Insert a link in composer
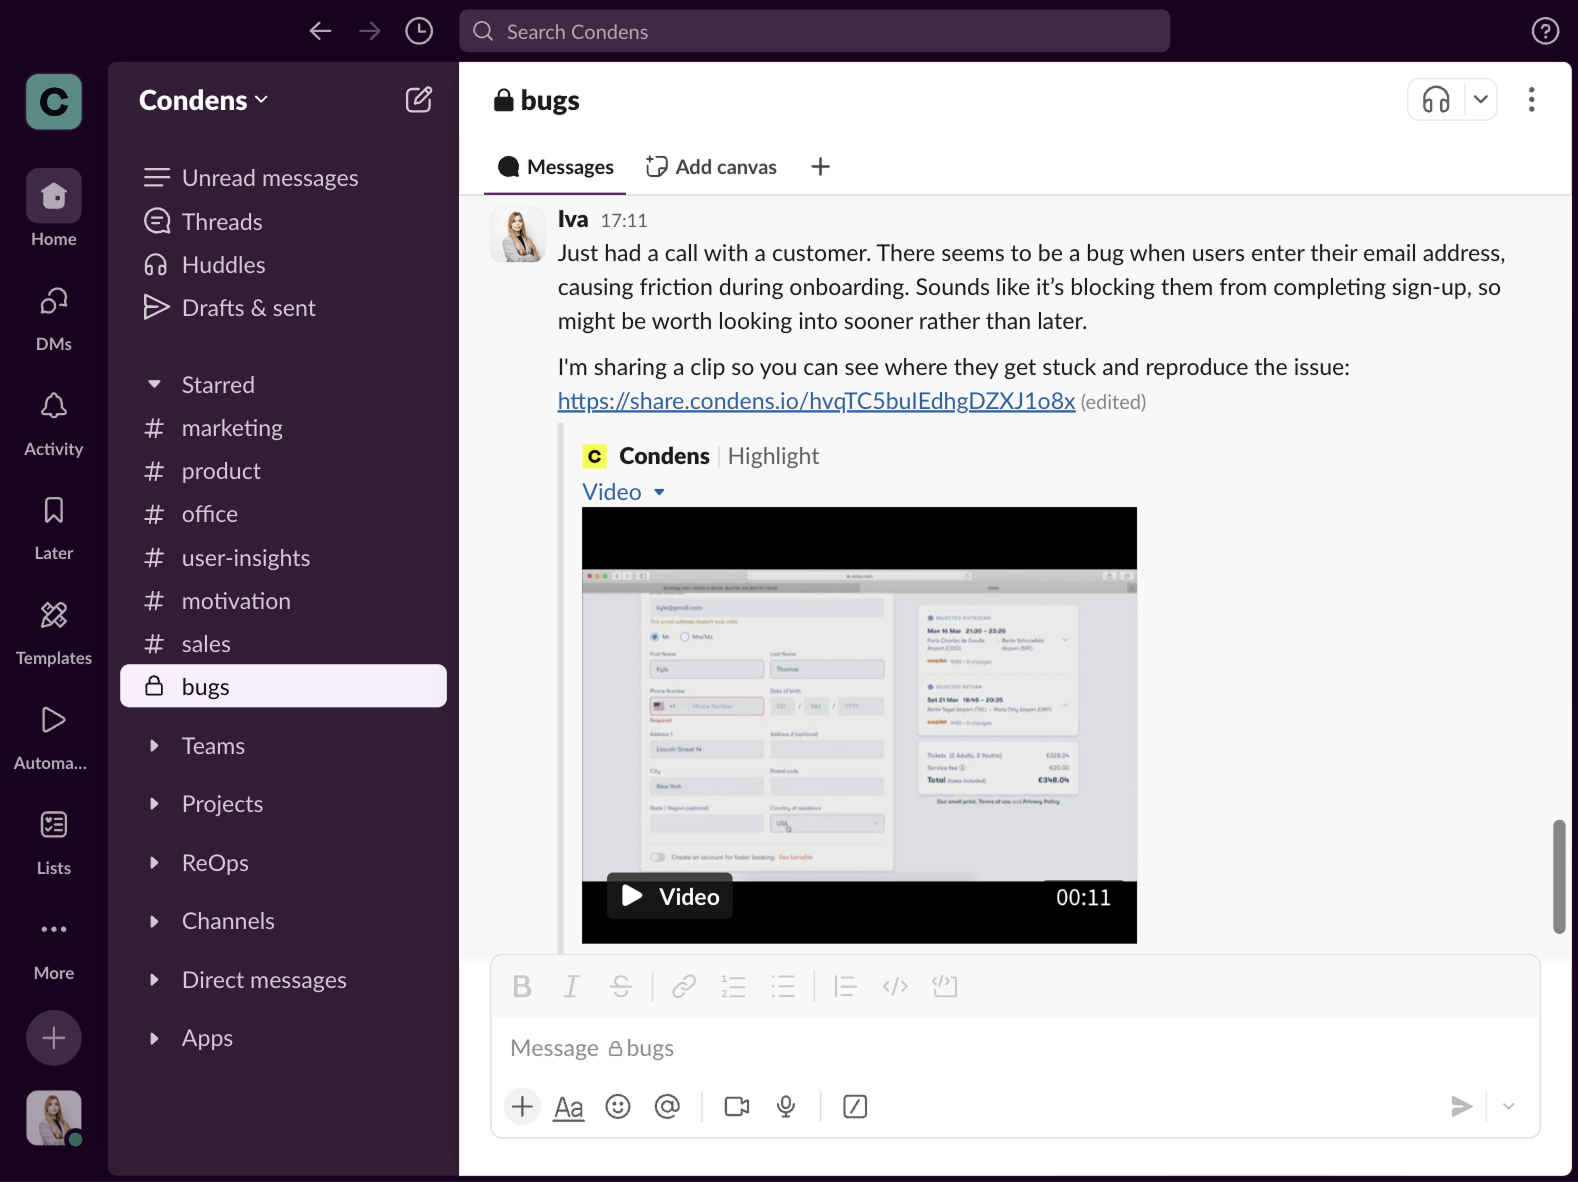The height and width of the screenshot is (1182, 1578). coord(684,987)
